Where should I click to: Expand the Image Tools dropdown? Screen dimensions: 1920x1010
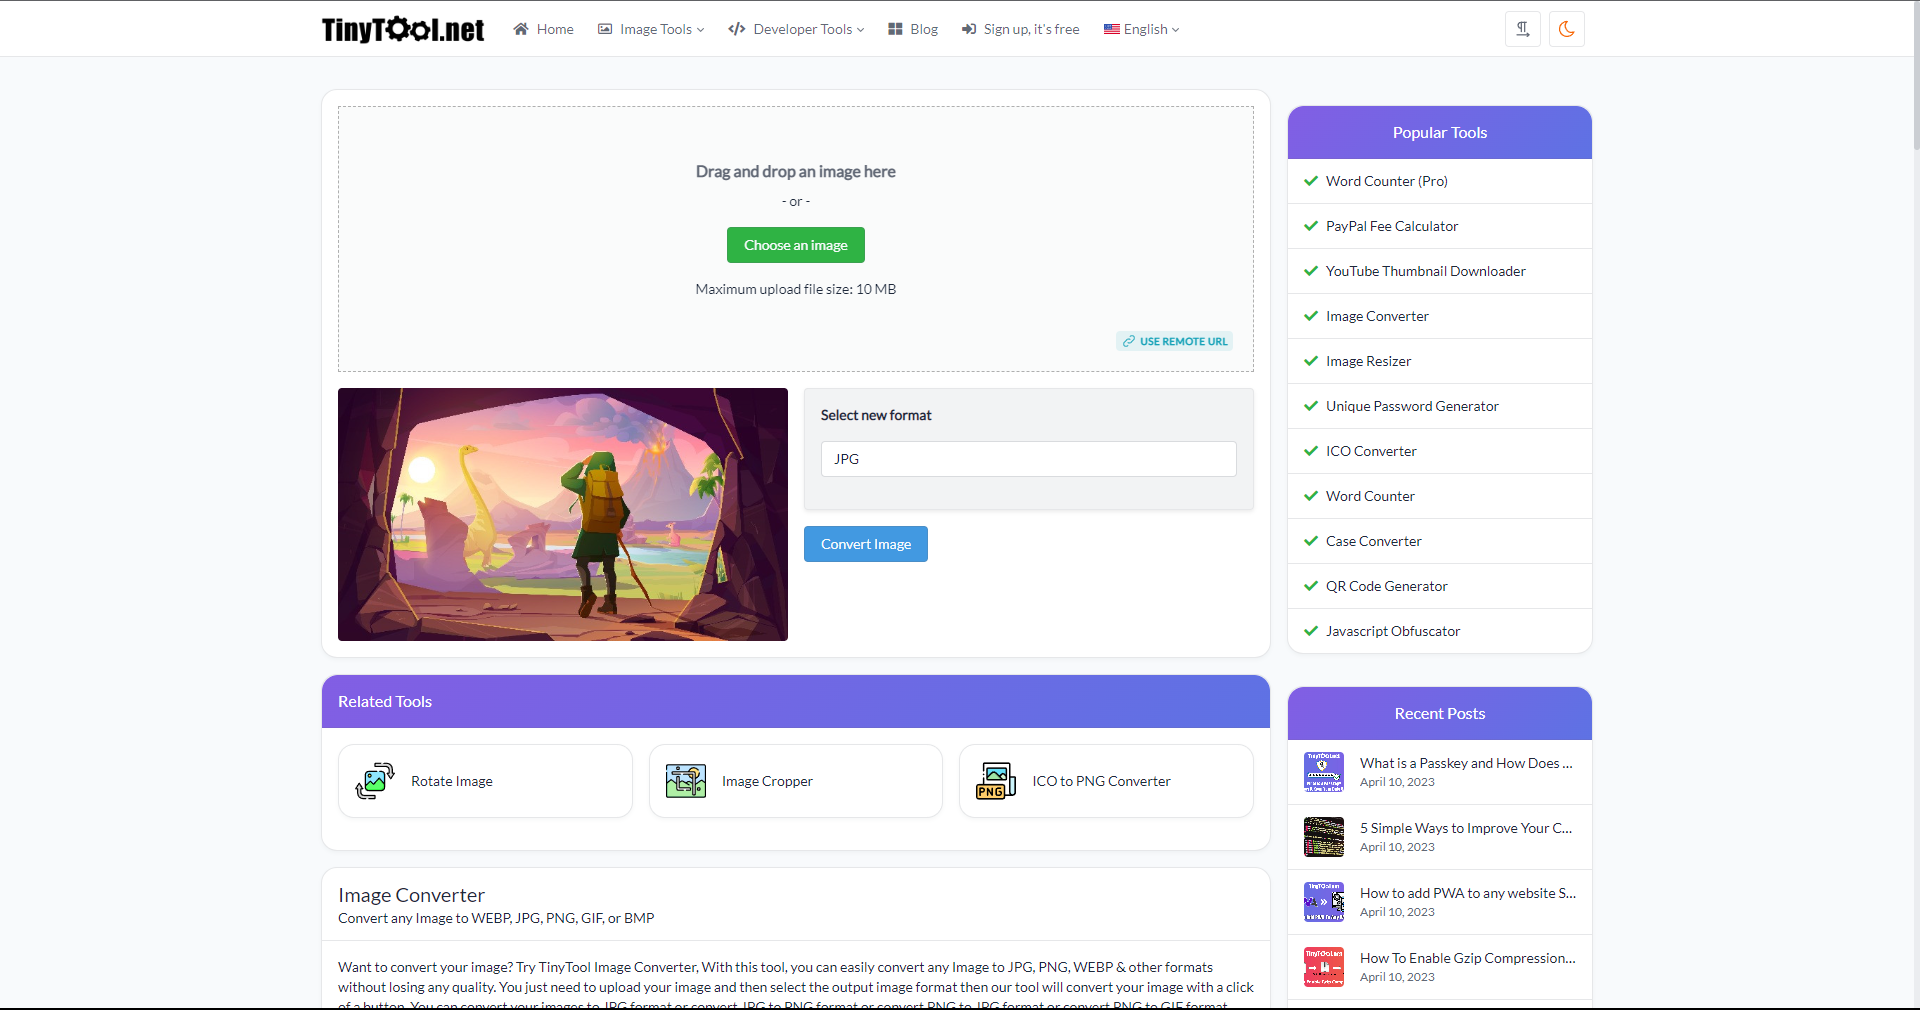(650, 29)
